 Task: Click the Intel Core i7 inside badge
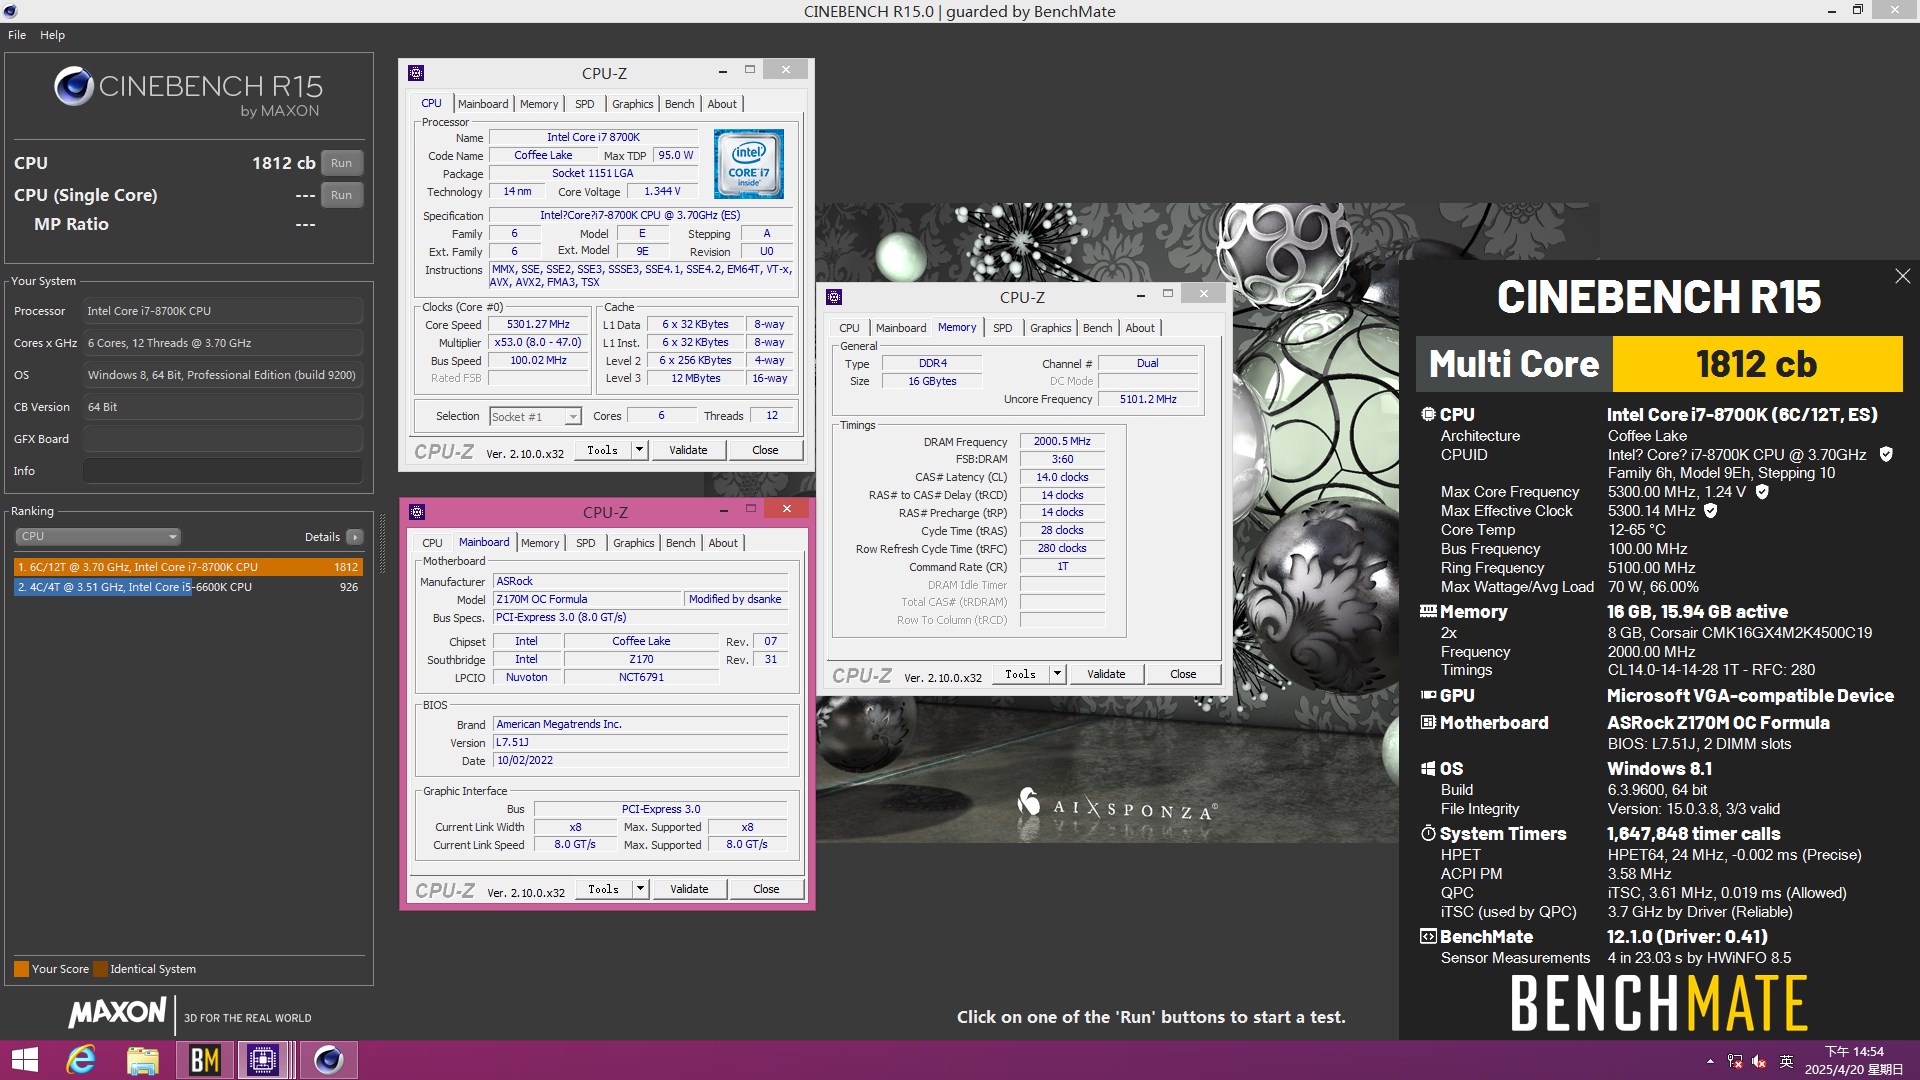[748, 164]
